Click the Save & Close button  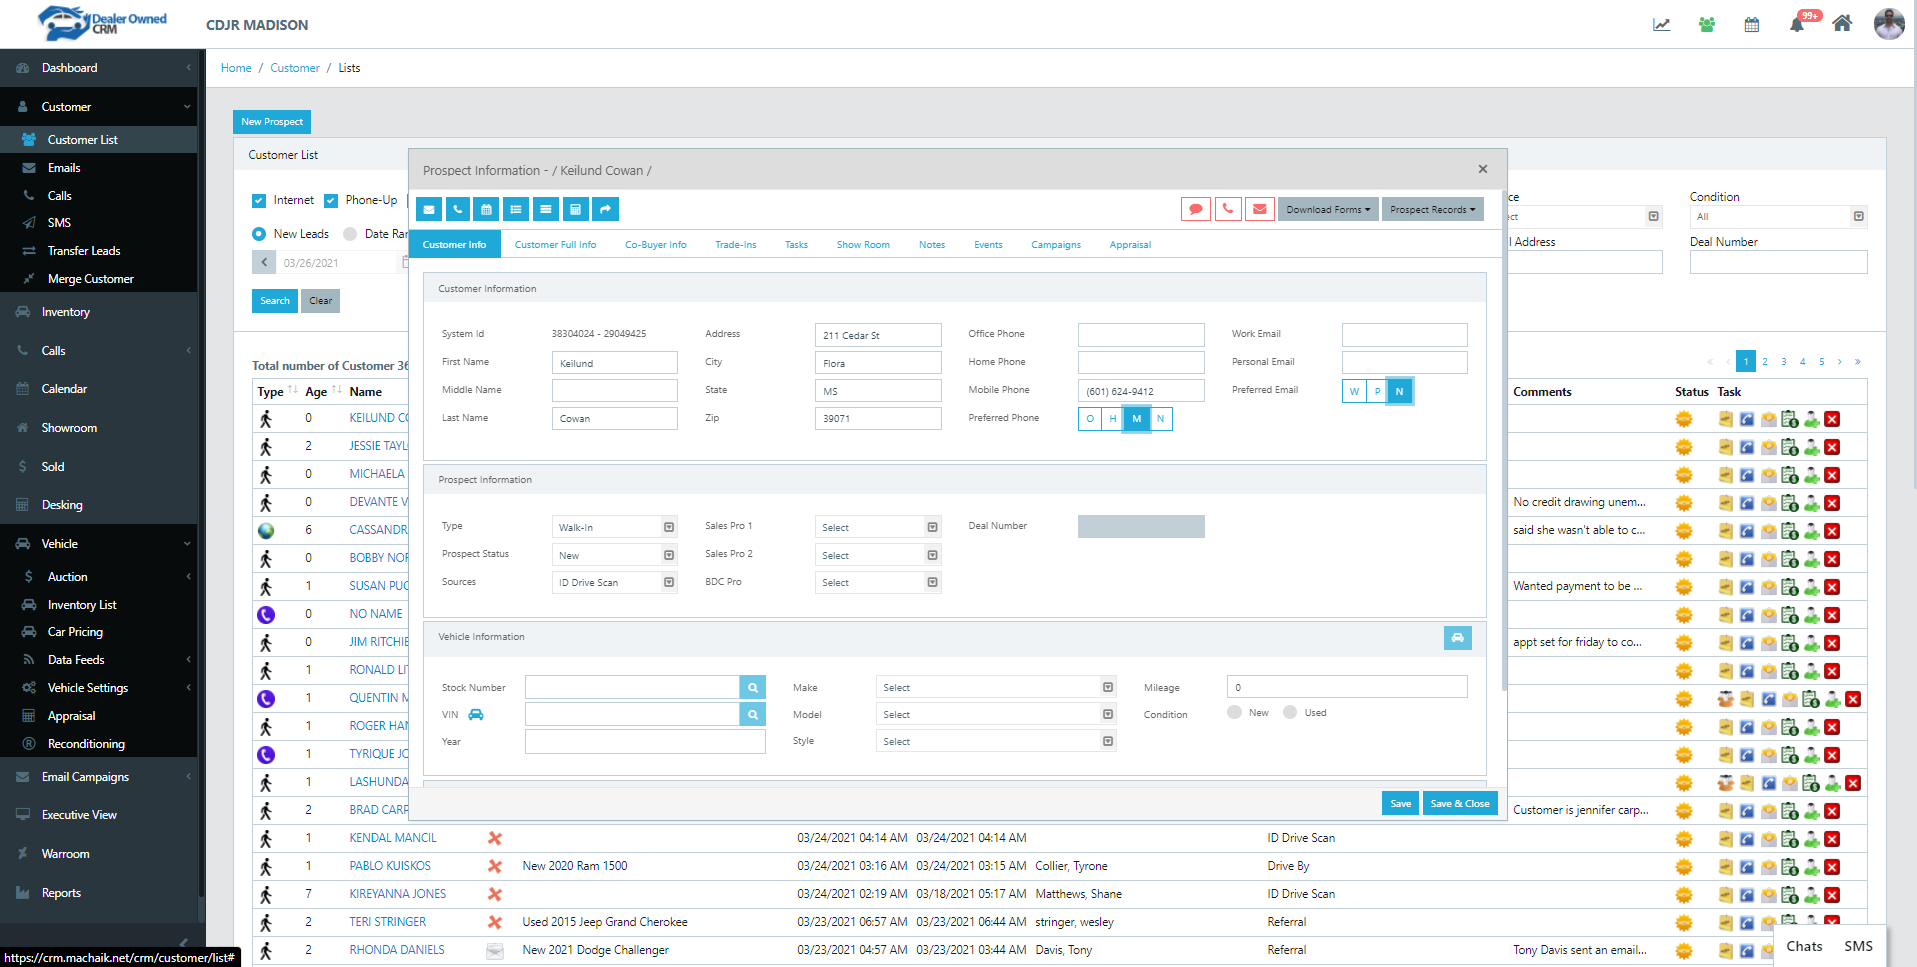1459,804
